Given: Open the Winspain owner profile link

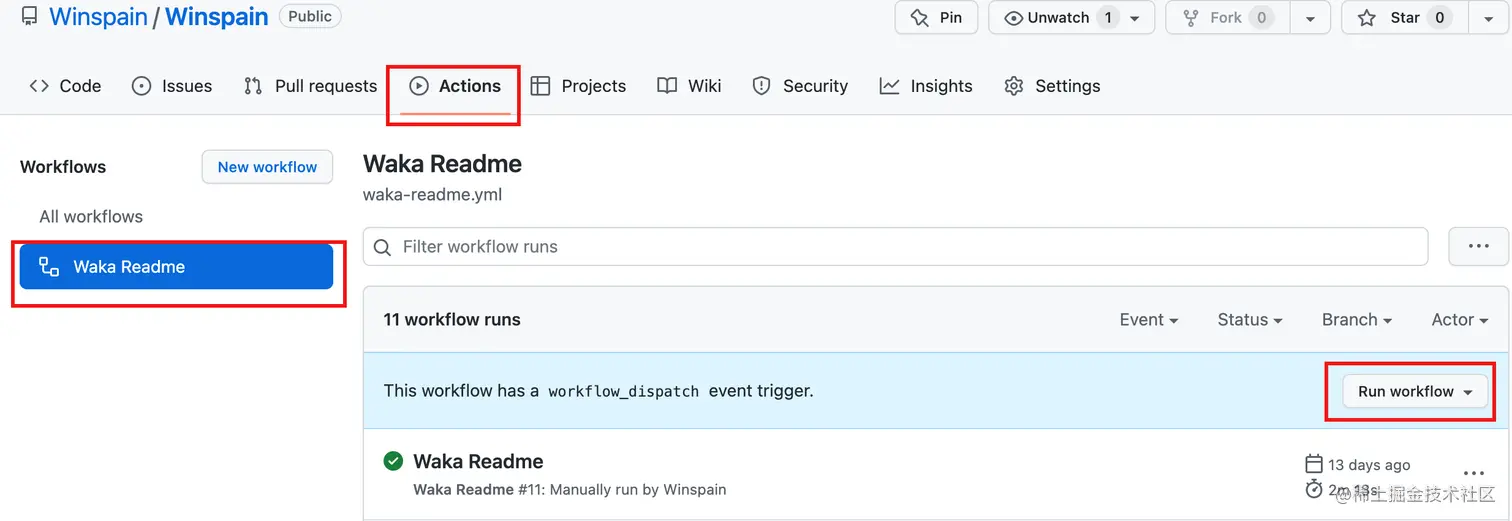Looking at the screenshot, I should (98, 17).
